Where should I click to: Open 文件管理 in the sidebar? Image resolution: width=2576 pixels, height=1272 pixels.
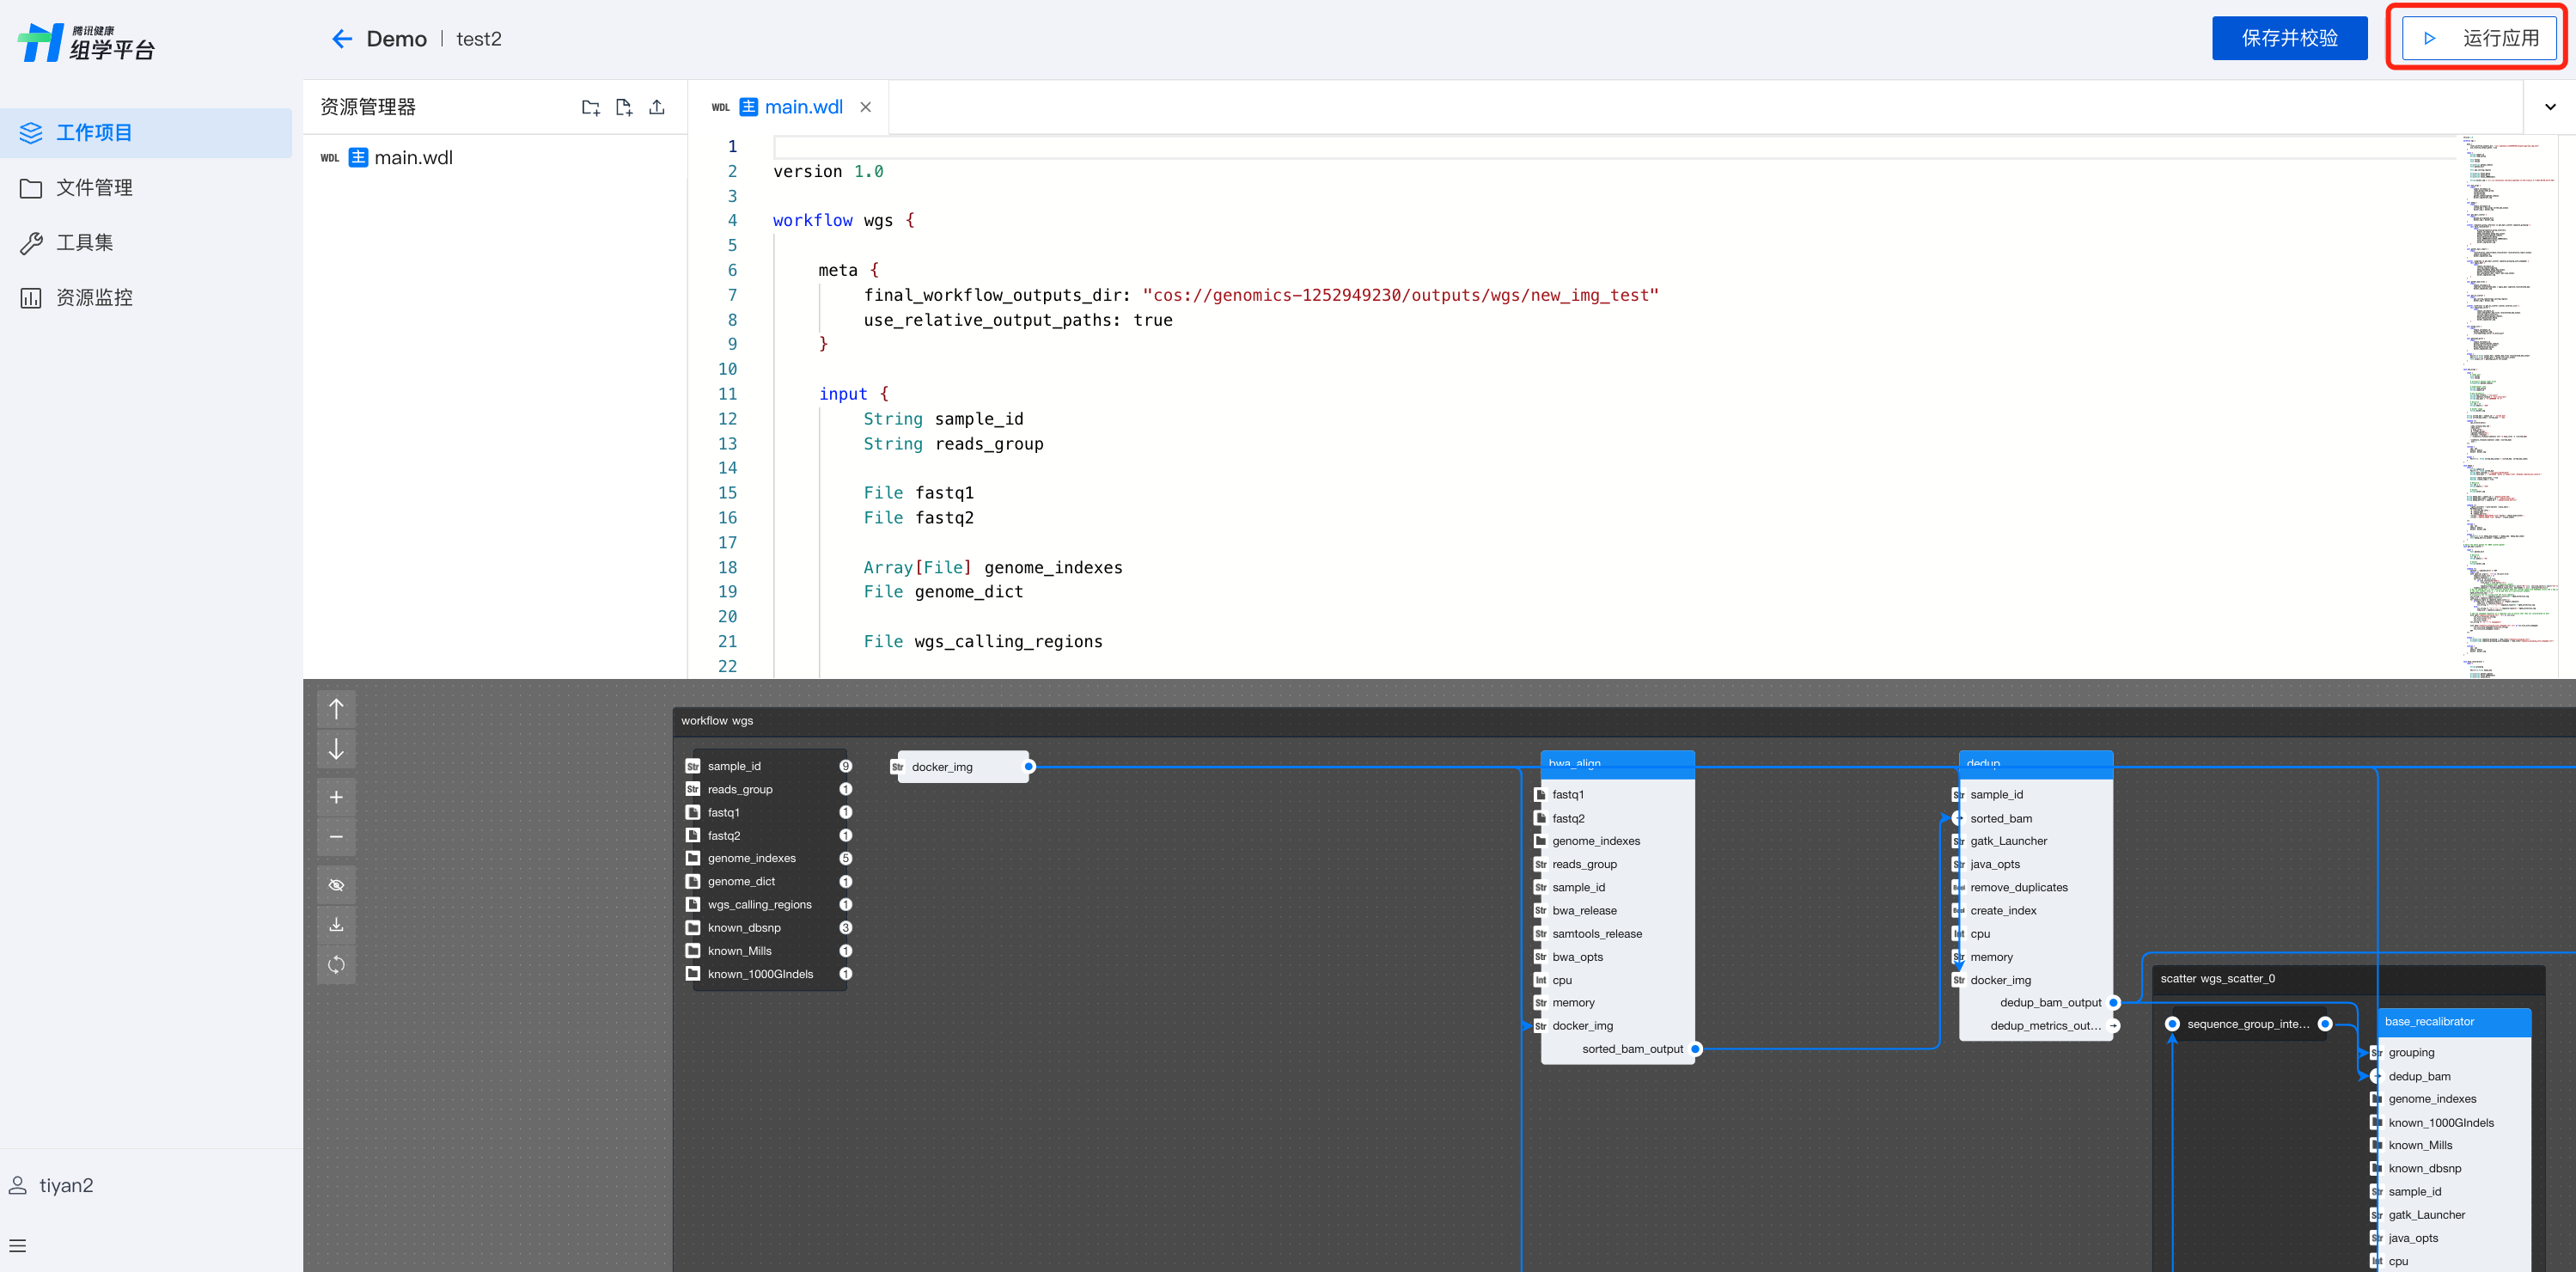[94, 188]
